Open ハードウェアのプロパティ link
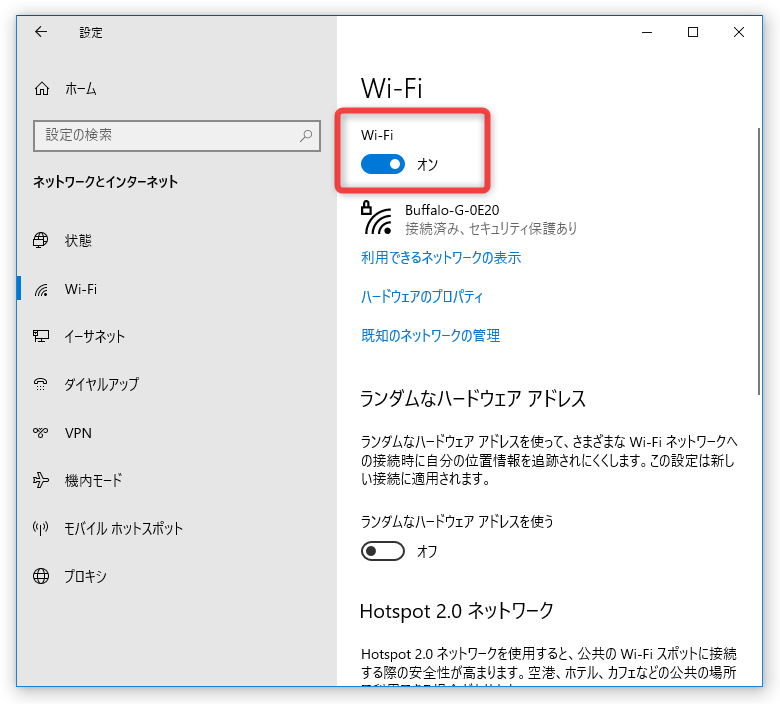The height and width of the screenshot is (704, 780). [422, 297]
